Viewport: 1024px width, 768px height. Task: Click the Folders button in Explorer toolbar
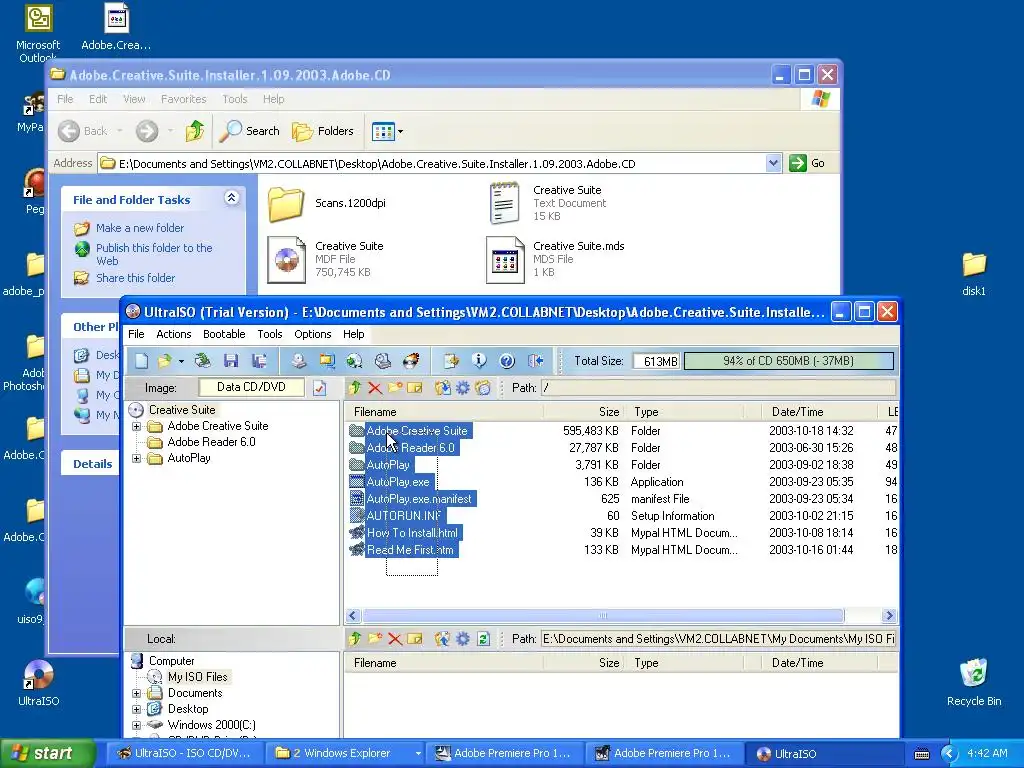pyautogui.click(x=323, y=131)
